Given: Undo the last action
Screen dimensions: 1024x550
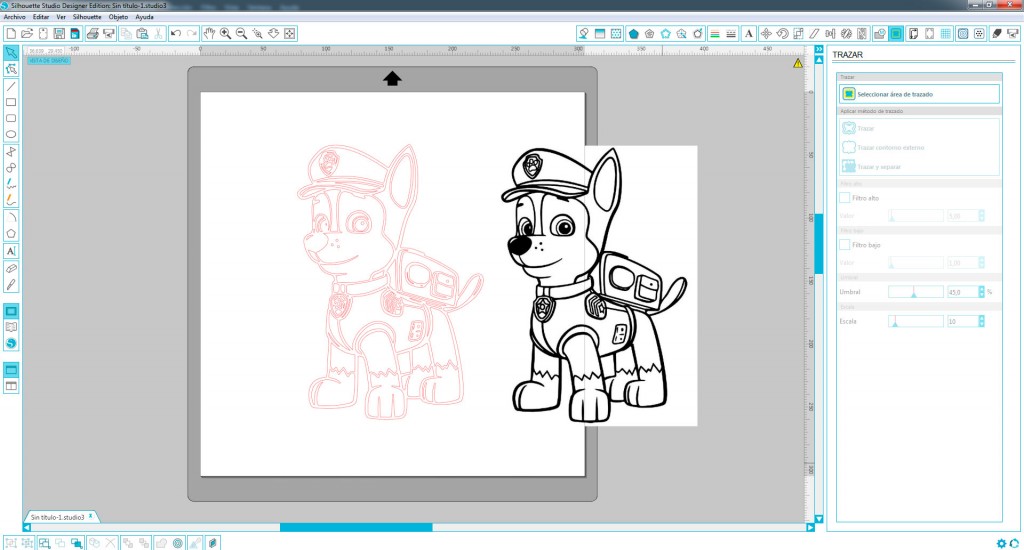Looking at the screenshot, I should (x=176, y=33).
